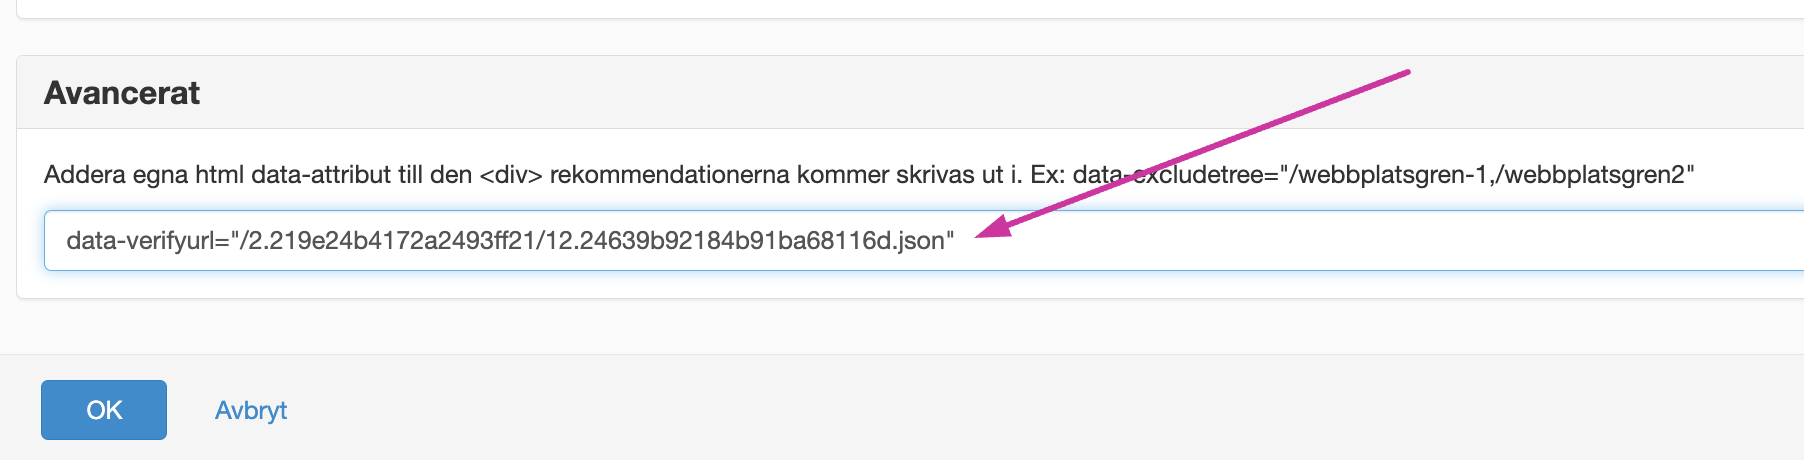
Task: Click the 'Ex:' label before the example
Action: pyautogui.click(x=1047, y=175)
